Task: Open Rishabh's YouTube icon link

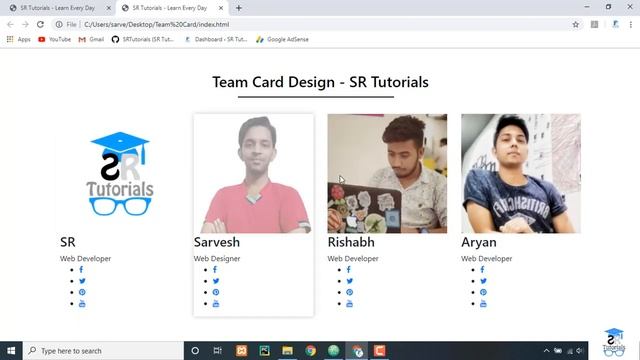Action: tap(350, 304)
